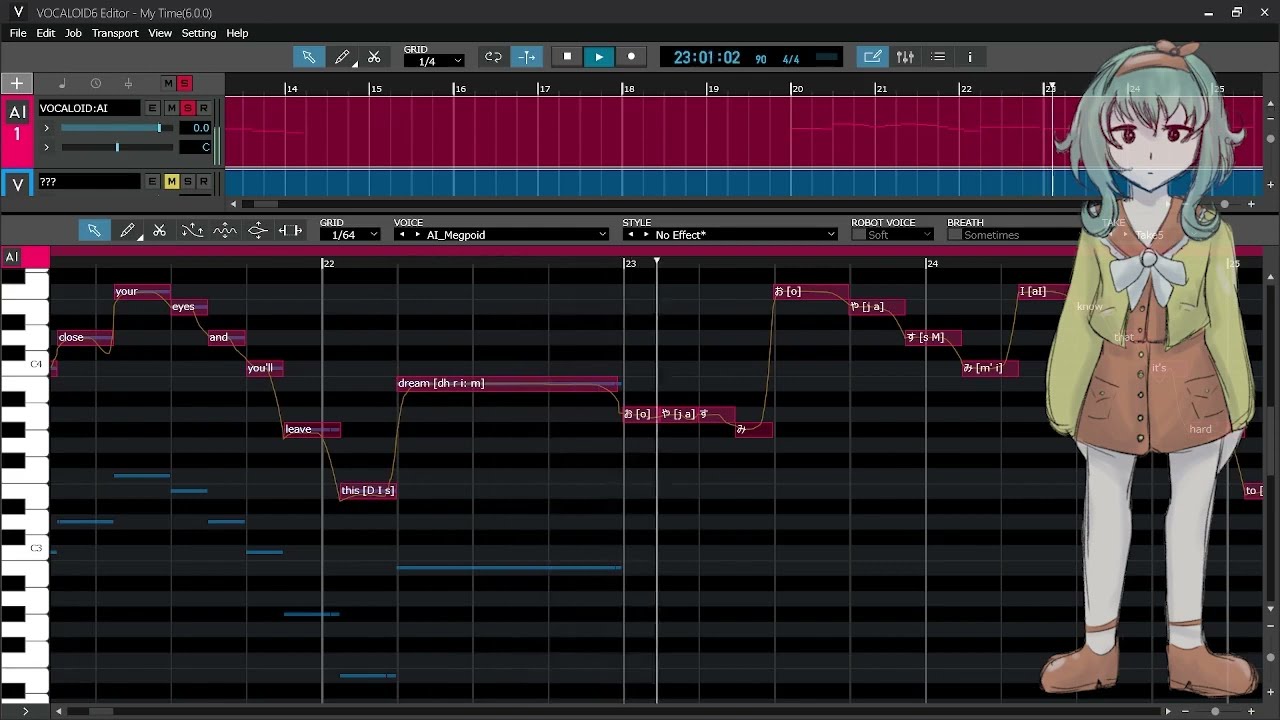Click the tempo value 90
This screenshot has width=1280, height=720.
(761, 60)
